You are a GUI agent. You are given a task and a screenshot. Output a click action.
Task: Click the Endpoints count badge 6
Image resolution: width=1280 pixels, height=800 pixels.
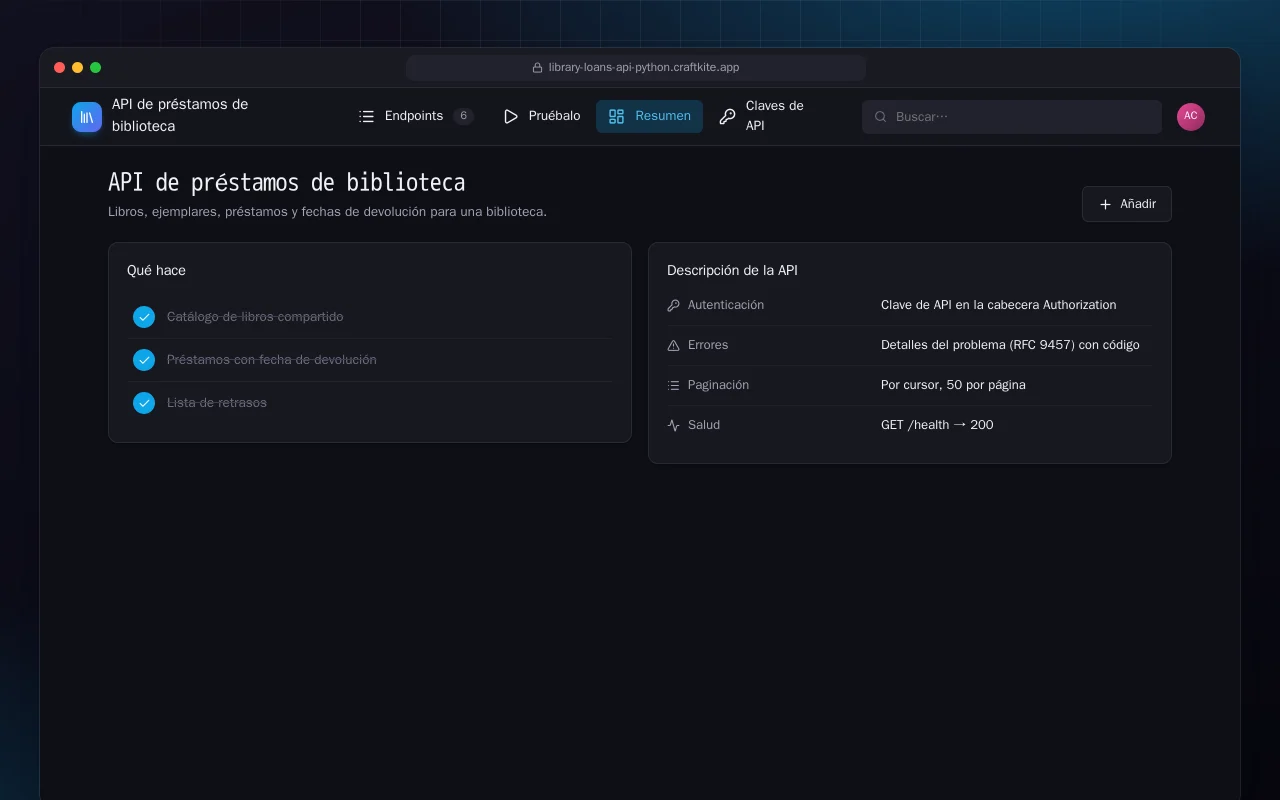point(463,116)
